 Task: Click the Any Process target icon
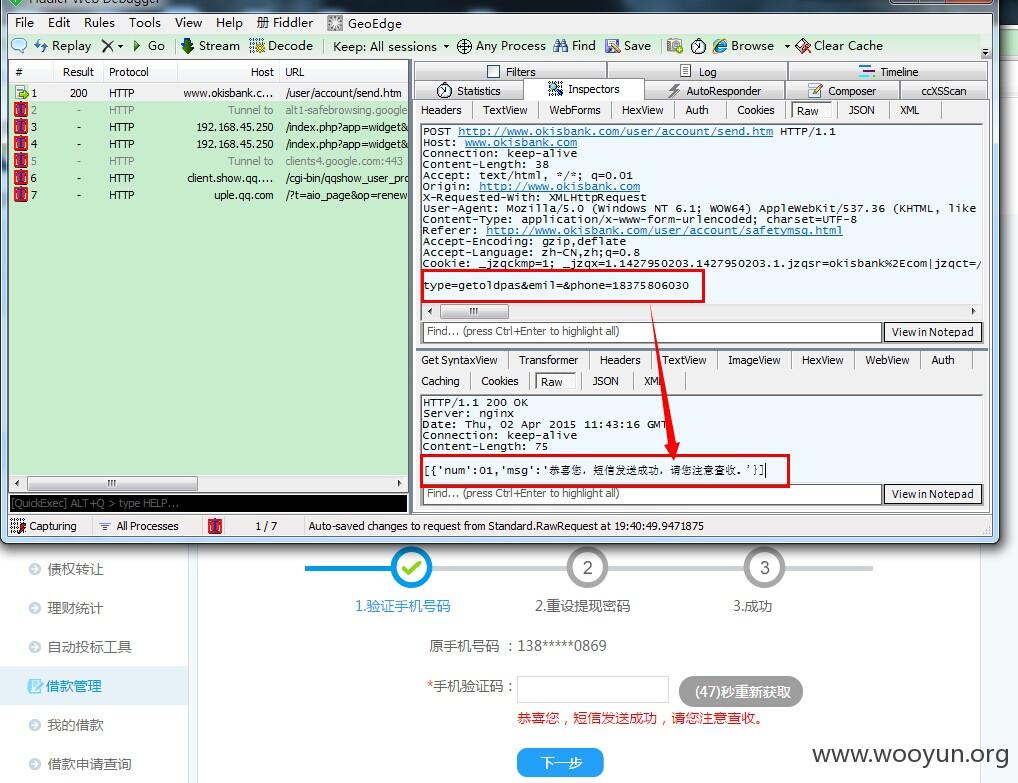(464, 46)
